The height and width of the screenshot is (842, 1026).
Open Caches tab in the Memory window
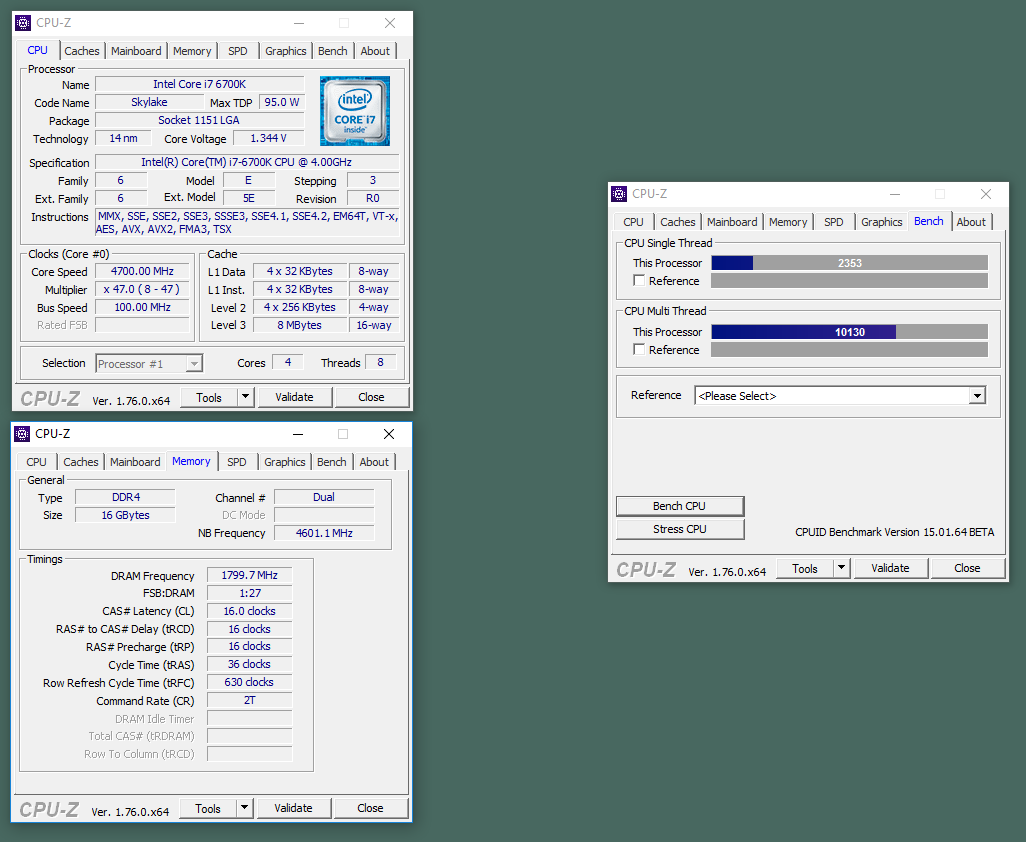[x=80, y=462]
